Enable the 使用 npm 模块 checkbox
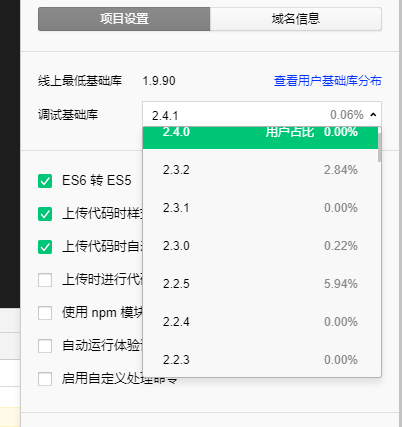This screenshot has width=402, height=427. [45, 313]
